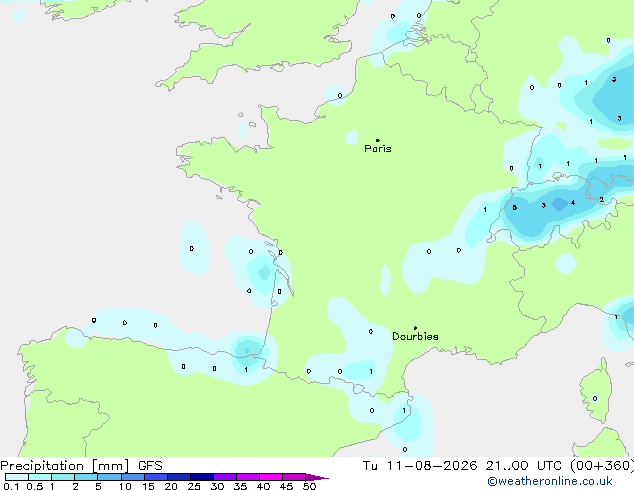Click the "Paris" city label
Viewport: 634px width, 490px height.
[378, 148]
